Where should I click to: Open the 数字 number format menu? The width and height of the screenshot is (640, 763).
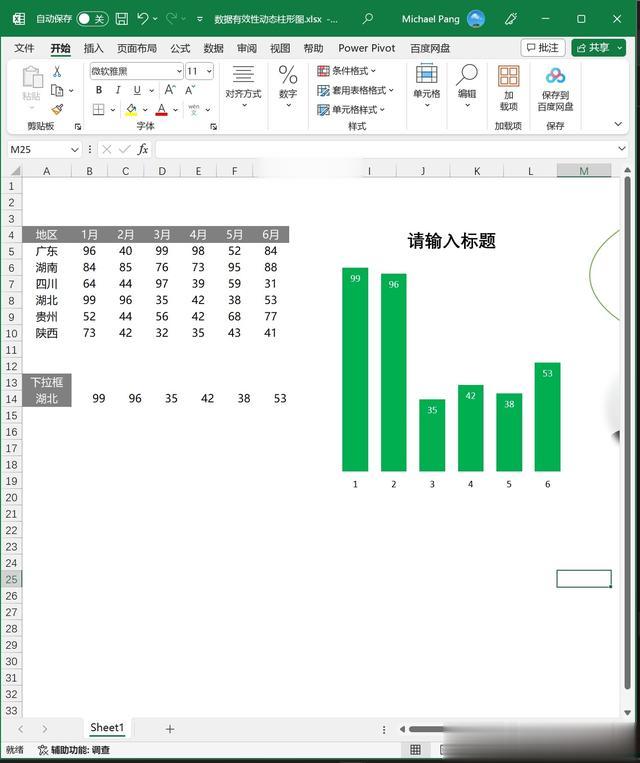click(288, 87)
